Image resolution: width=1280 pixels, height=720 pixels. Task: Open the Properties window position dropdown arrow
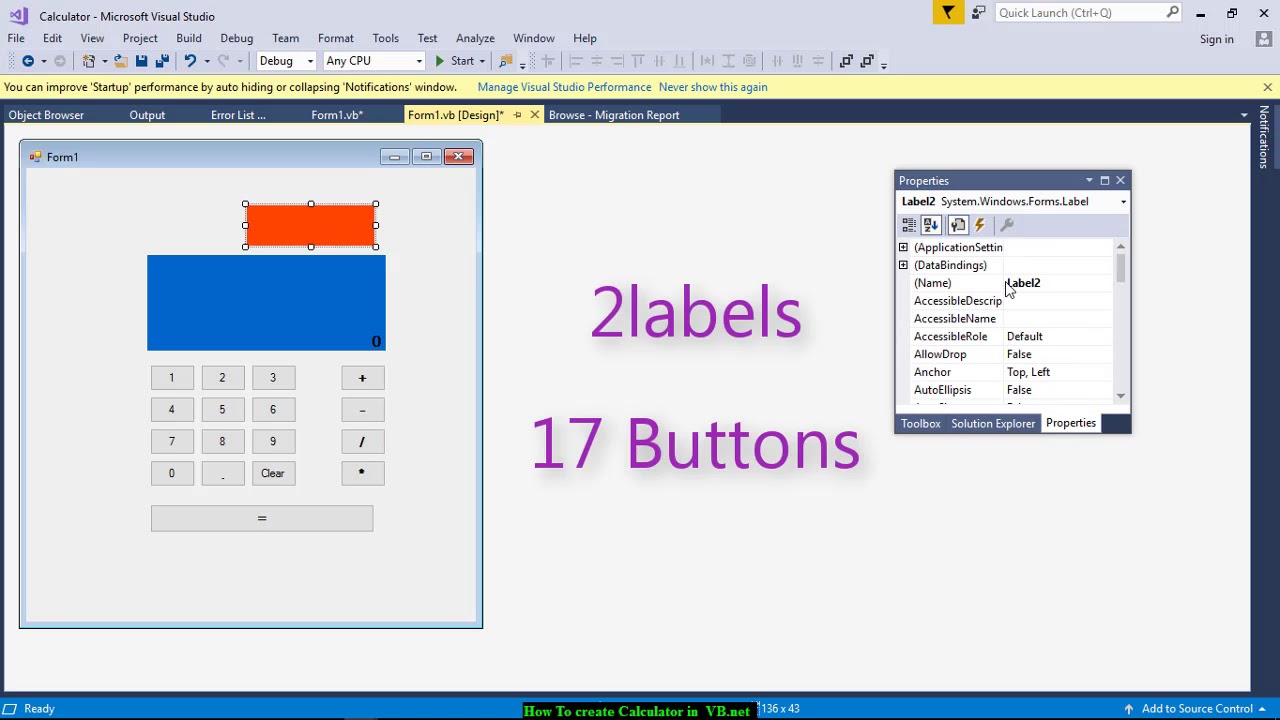click(x=1089, y=181)
